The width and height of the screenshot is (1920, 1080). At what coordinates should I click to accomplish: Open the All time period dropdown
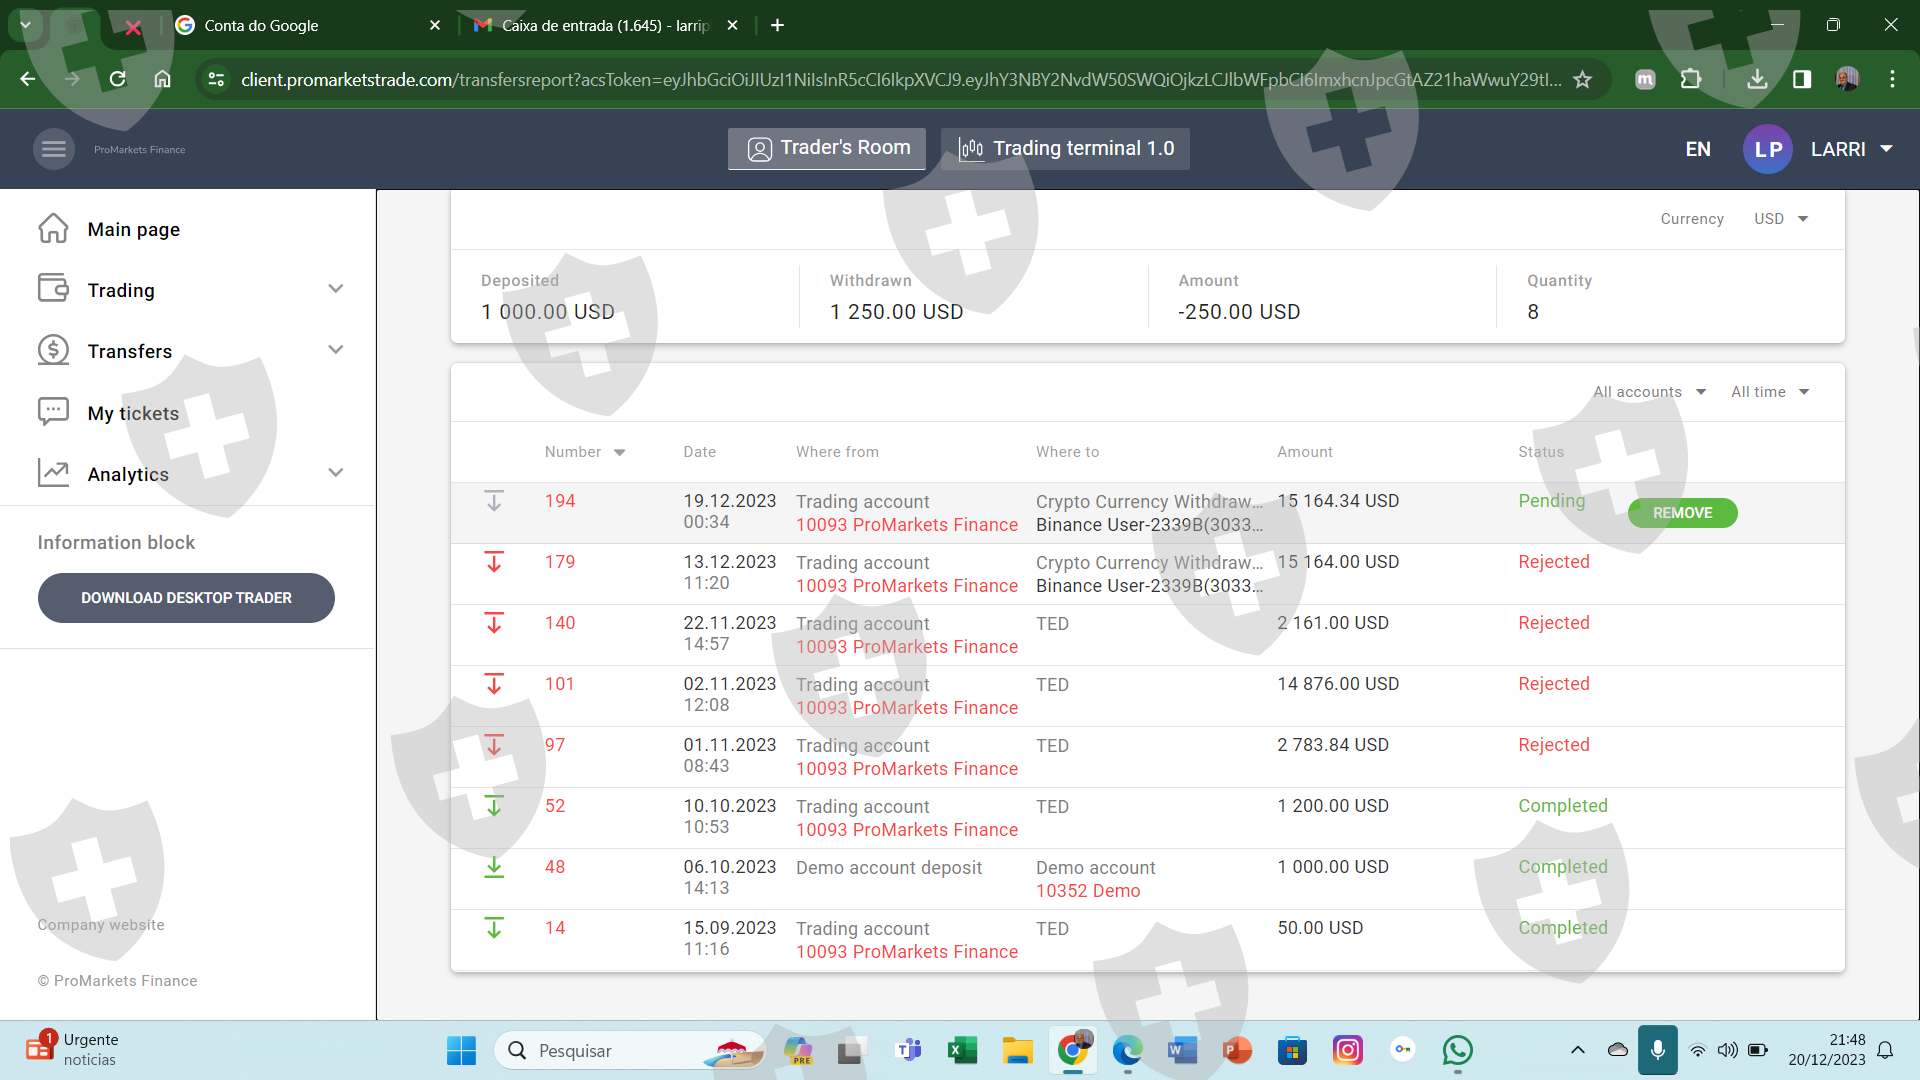coord(1770,392)
